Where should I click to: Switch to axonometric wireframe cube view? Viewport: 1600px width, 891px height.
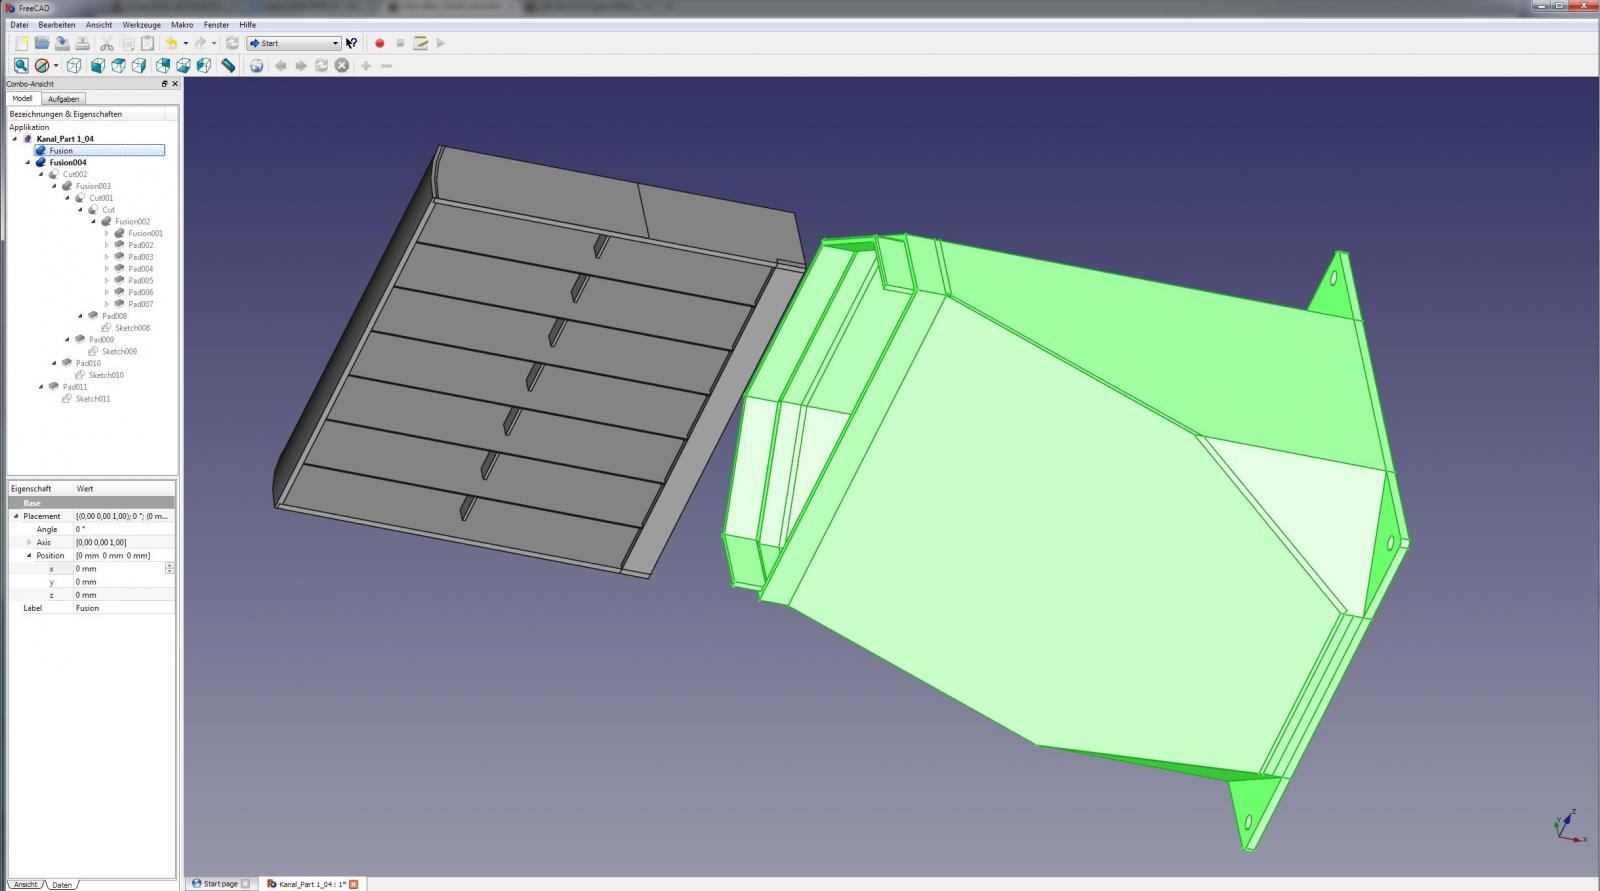click(x=73, y=65)
